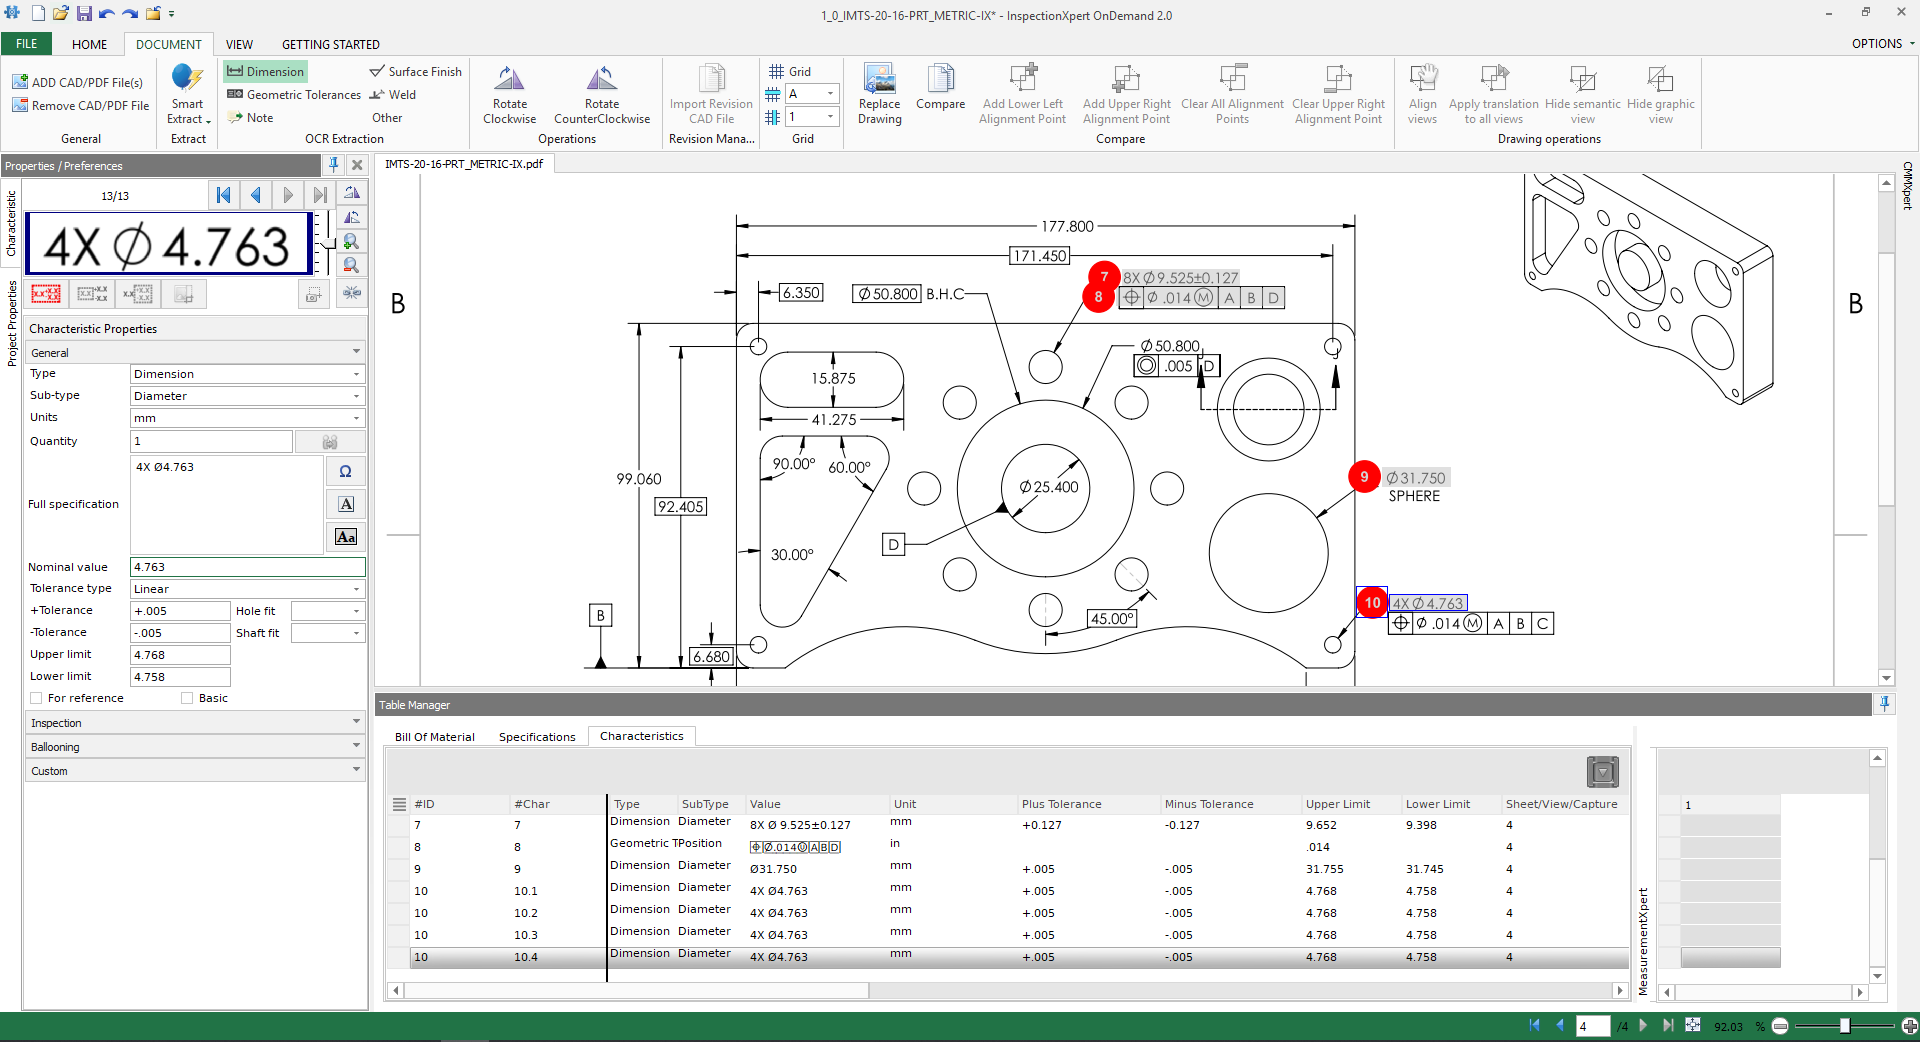Open the Compare drawings tool
Viewport: 1920px width, 1042px height.
click(x=939, y=90)
